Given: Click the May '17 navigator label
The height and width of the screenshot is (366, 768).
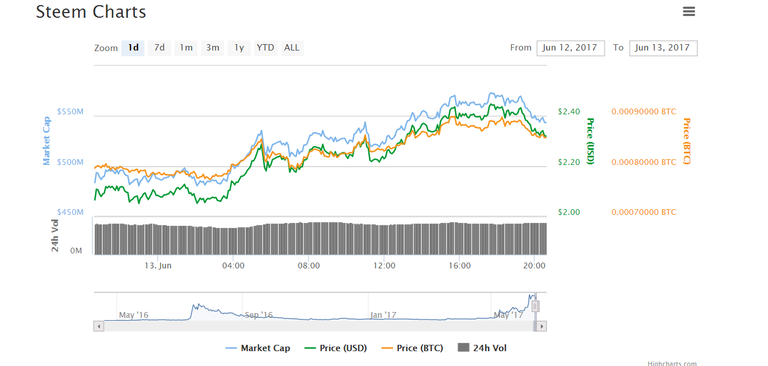Looking at the screenshot, I should [508, 315].
